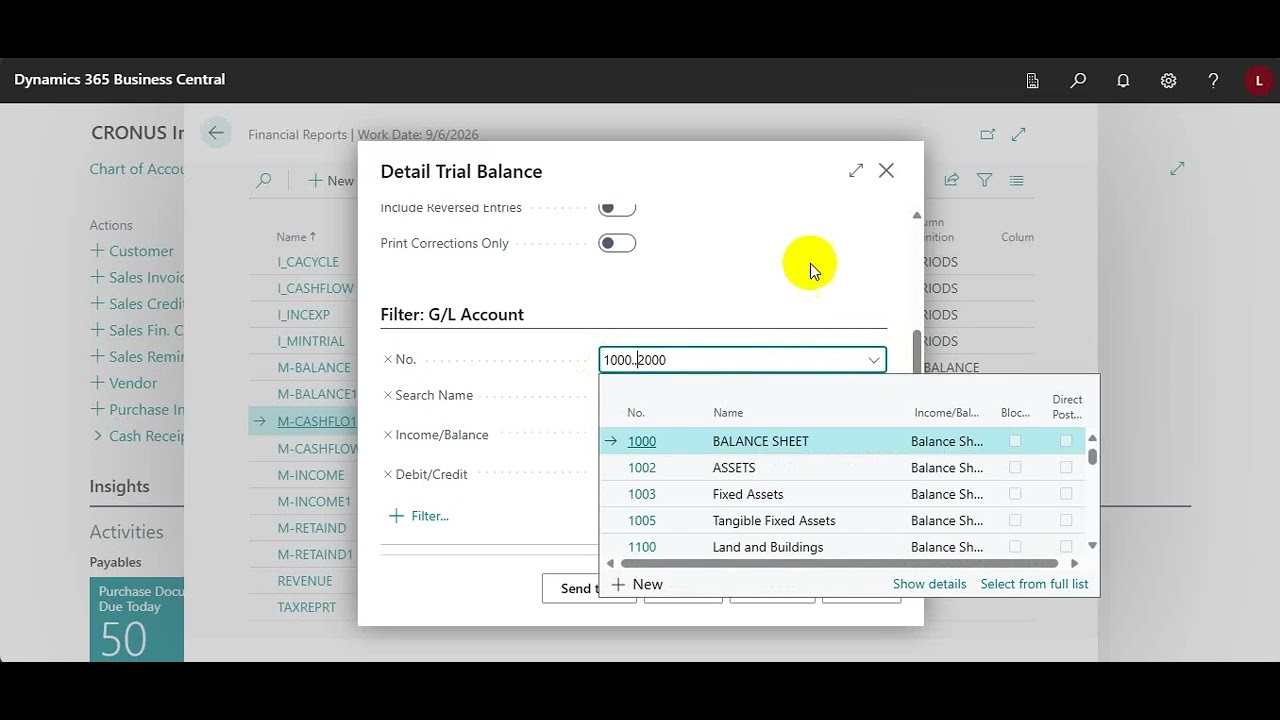Click New in Financial Reports toolbar
The image size is (1280, 720).
(330, 181)
